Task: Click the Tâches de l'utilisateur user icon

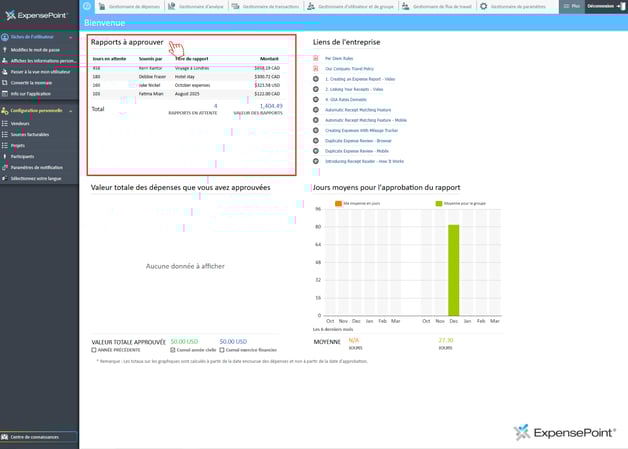Action: (5, 37)
